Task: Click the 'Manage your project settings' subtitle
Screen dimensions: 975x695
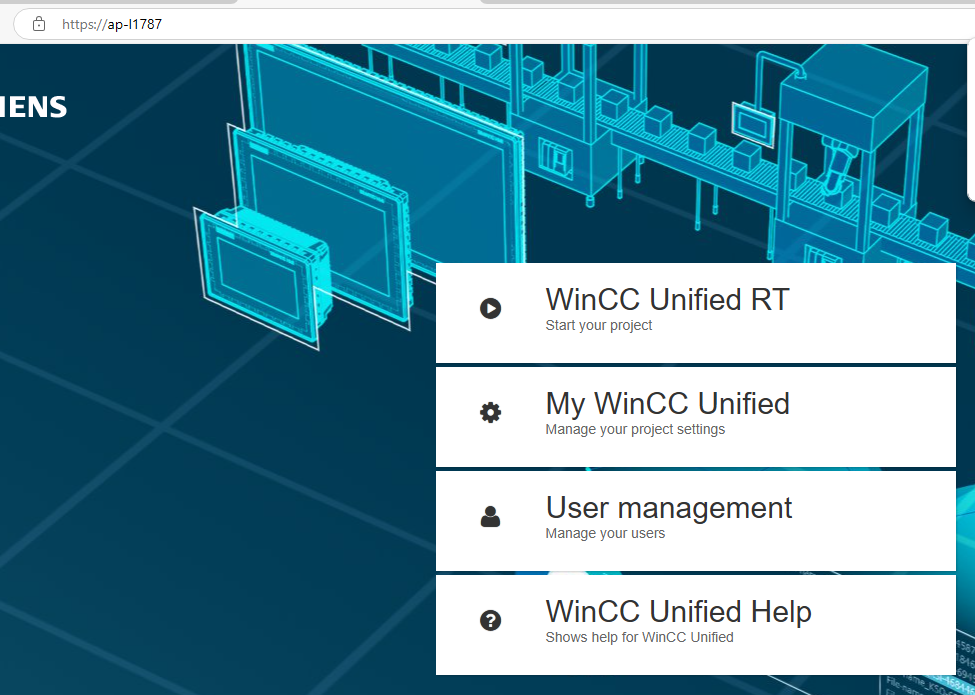Action: pyautogui.click(x=635, y=430)
